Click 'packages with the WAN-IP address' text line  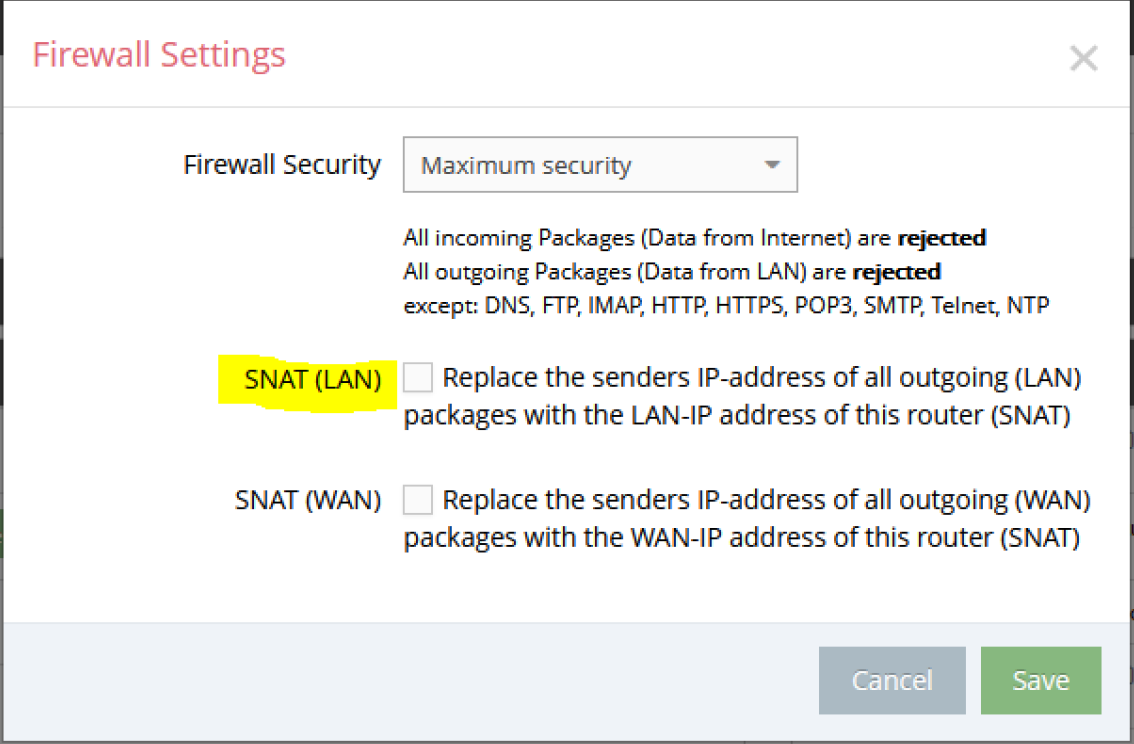[x=741, y=537]
